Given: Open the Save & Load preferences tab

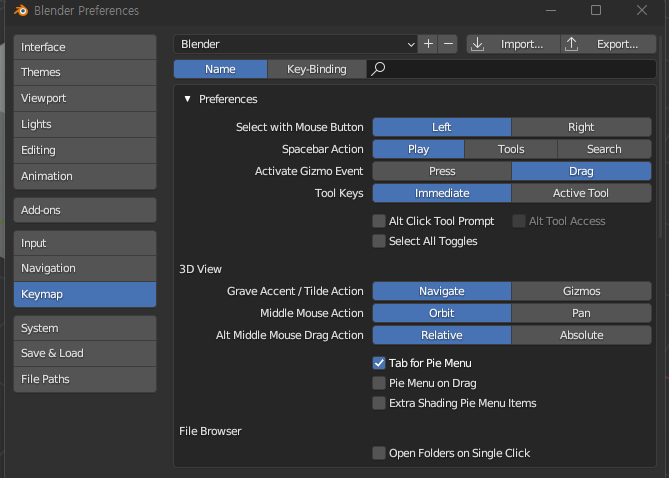Looking at the screenshot, I should [x=85, y=353].
